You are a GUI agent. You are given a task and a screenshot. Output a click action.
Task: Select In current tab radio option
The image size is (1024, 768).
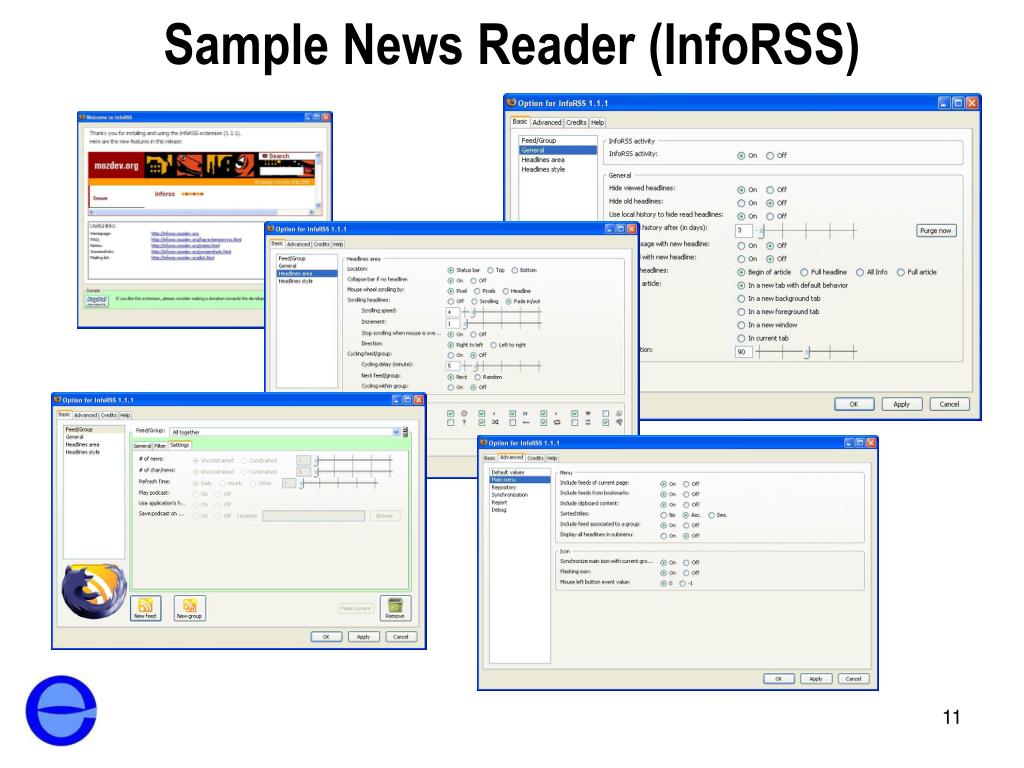(741, 338)
